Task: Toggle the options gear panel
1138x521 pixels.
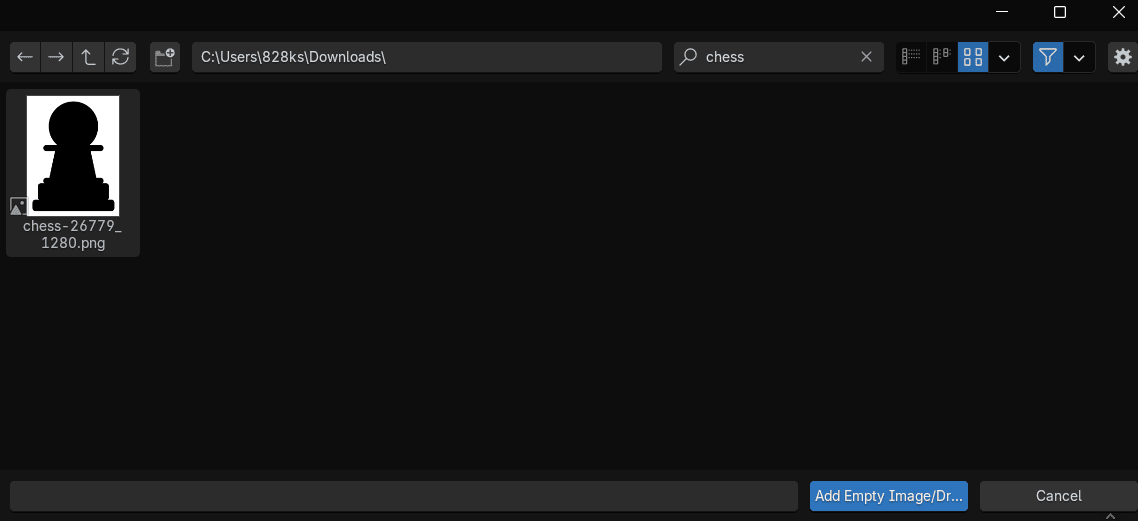Action: (1122, 57)
